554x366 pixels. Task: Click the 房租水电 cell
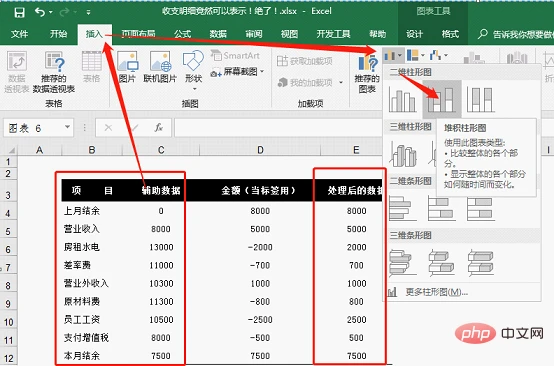(x=92, y=247)
